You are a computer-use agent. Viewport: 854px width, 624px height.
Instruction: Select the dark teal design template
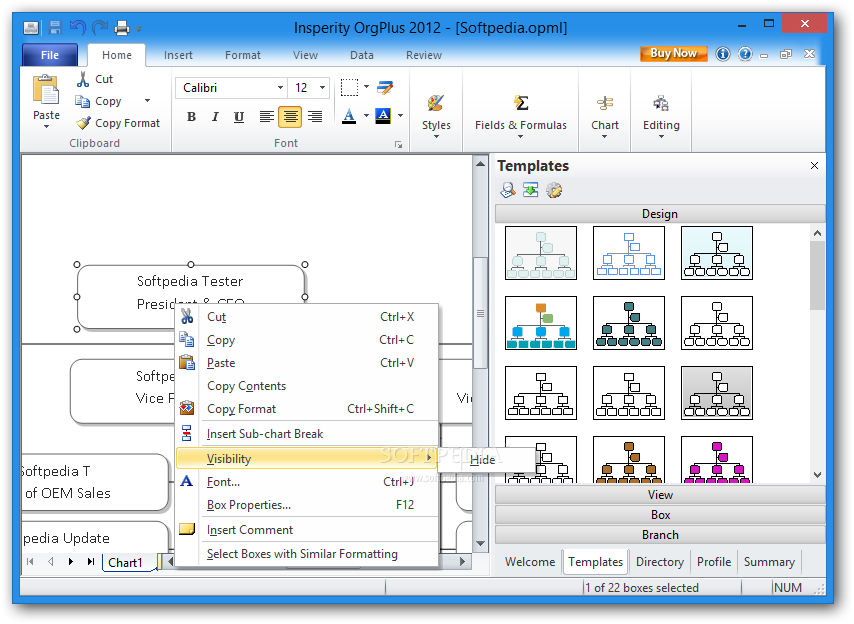(629, 323)
